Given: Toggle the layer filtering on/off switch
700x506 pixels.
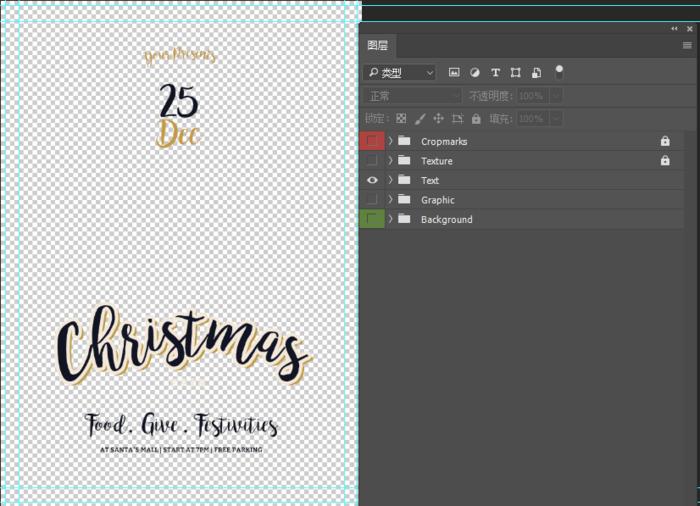Looking at the screenshot, I should 559,71.
